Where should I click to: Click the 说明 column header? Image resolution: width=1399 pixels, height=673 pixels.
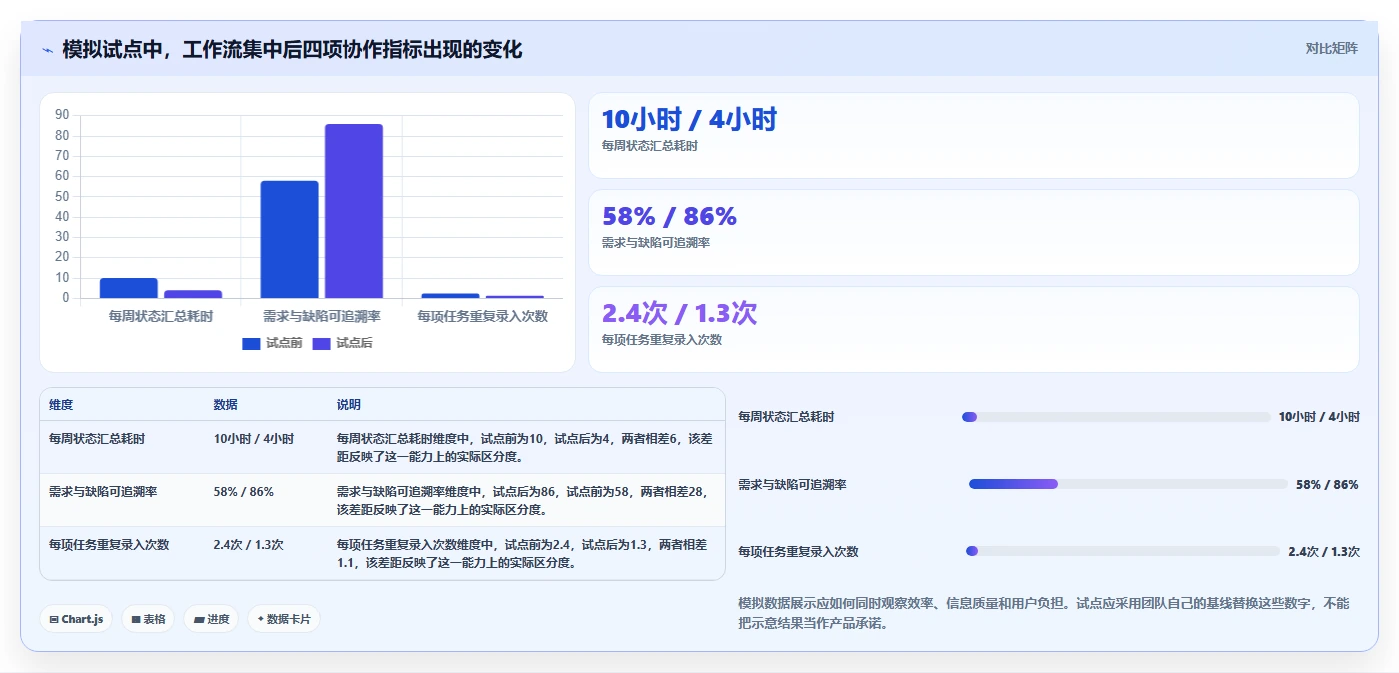point(349,405)
